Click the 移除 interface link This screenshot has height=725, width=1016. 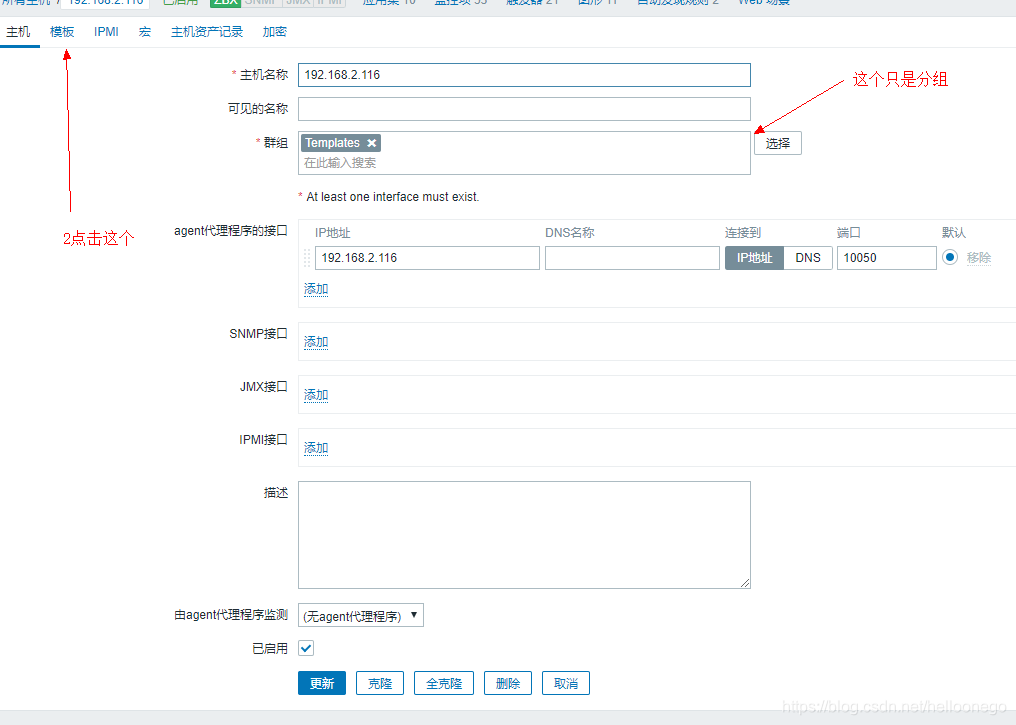point(979,258)
